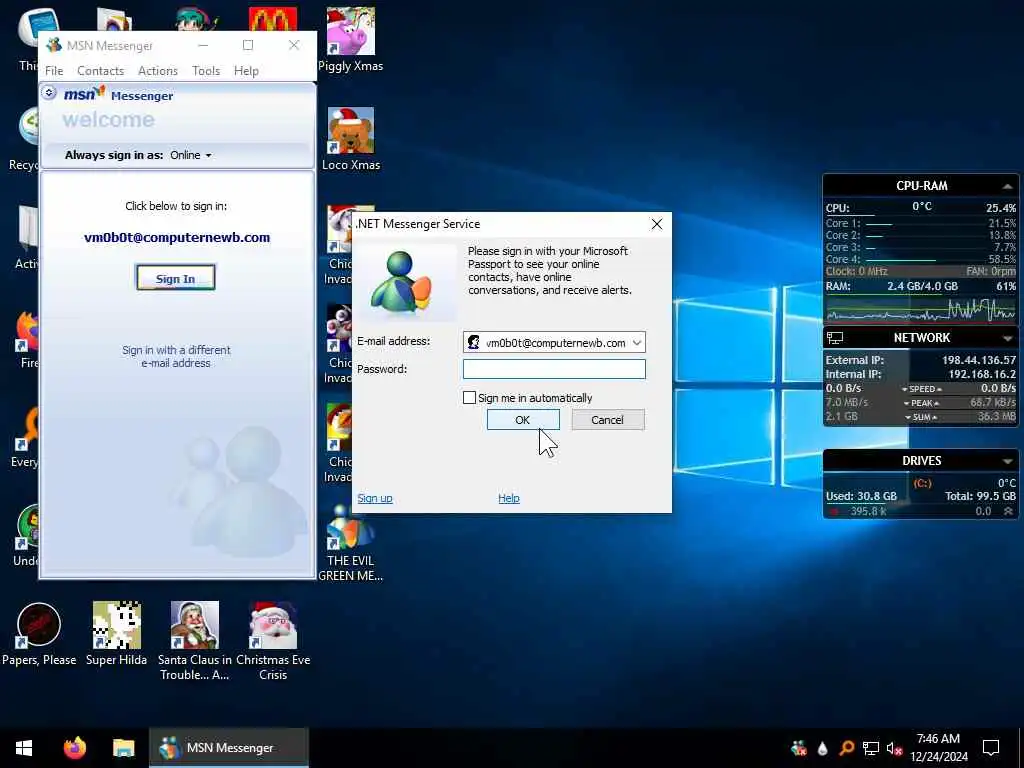This screenshot has height=768, width=1024.
Task: Expand the e-mail address combo box
Action: pos(637,343)
